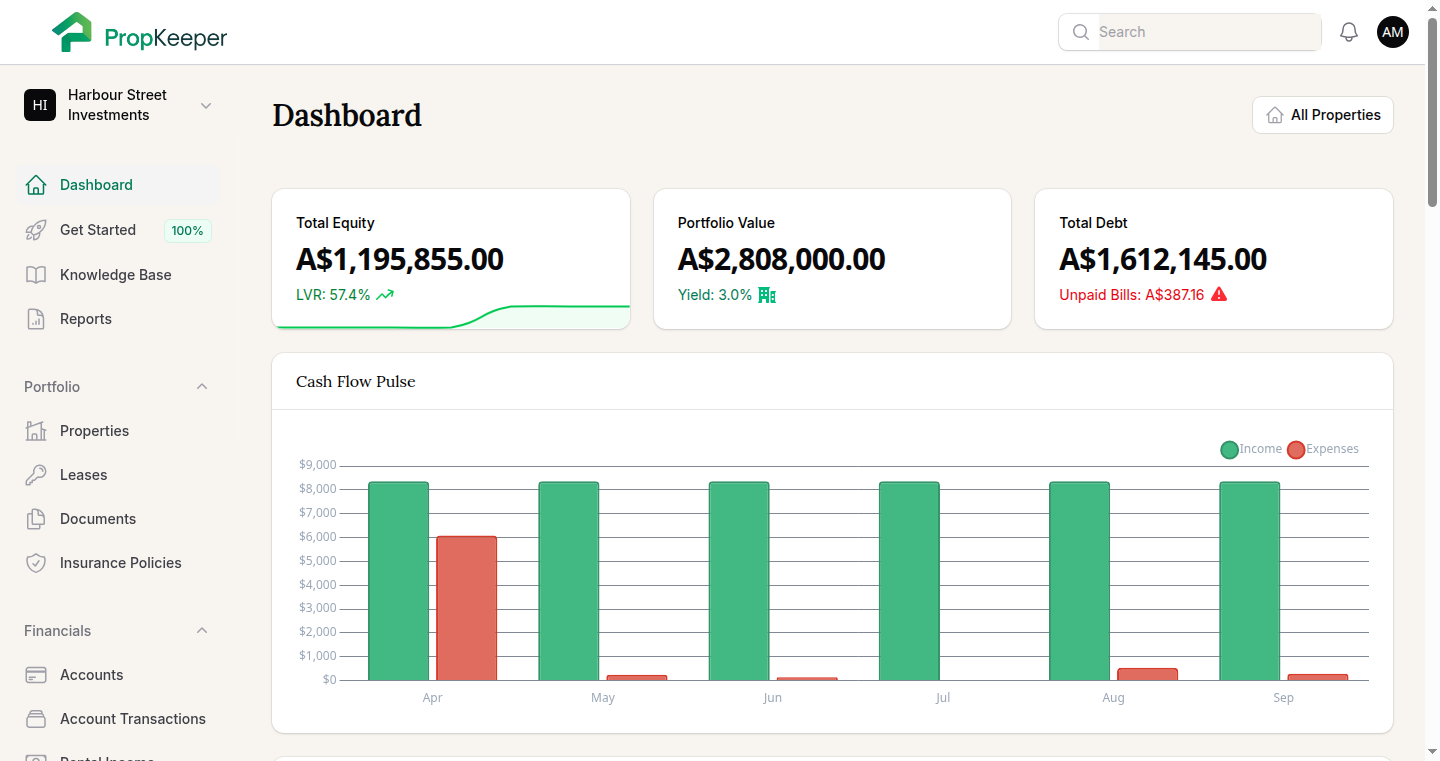Open Get Started menu item
This screenshot has height=761, width=1440.
[120, 230]
